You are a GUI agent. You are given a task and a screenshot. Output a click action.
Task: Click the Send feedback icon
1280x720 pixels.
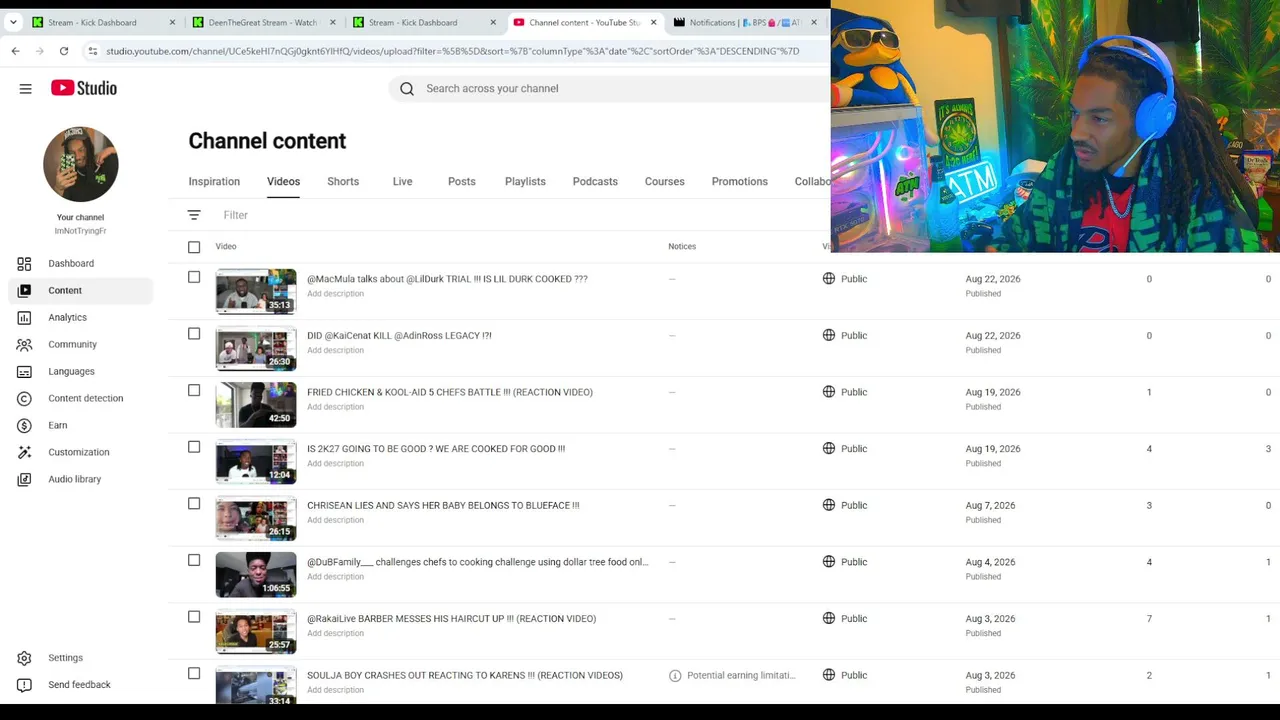(24, 685)
